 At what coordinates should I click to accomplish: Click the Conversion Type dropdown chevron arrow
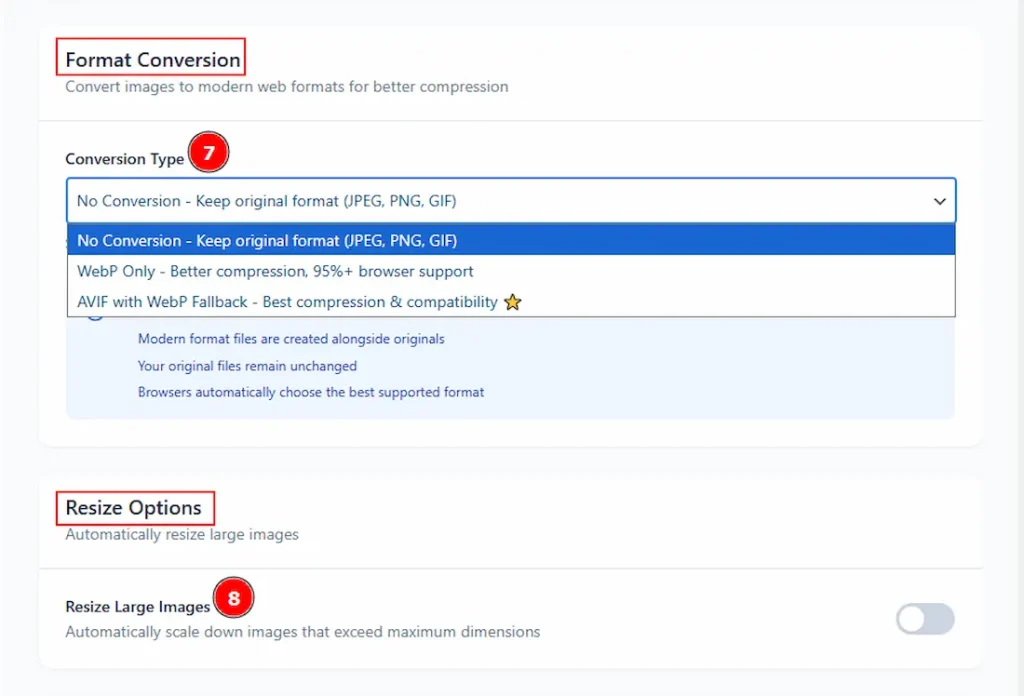point(939,201)
